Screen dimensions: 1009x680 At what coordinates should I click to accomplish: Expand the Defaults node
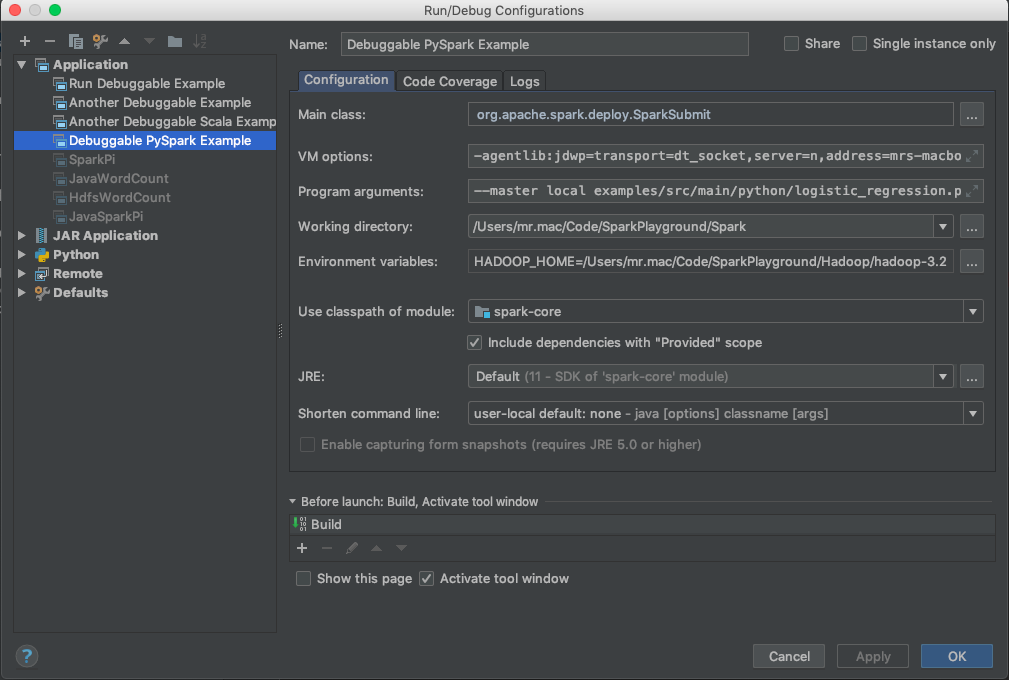(x=22, y=292)
